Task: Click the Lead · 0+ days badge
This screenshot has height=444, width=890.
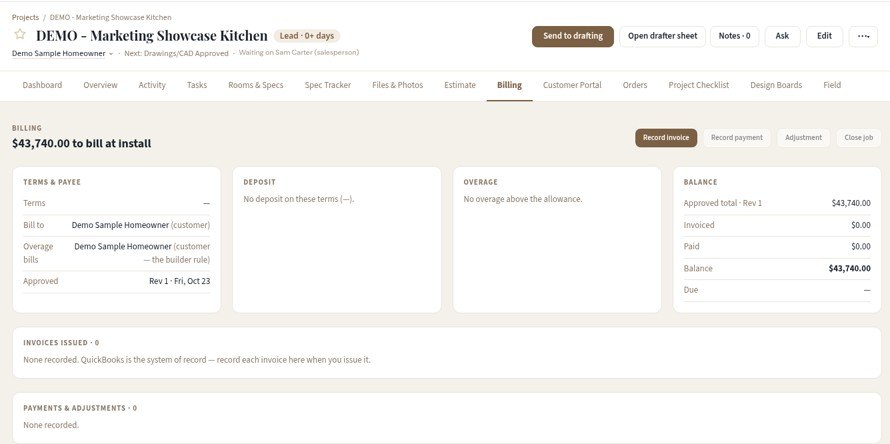Action: 307,36
